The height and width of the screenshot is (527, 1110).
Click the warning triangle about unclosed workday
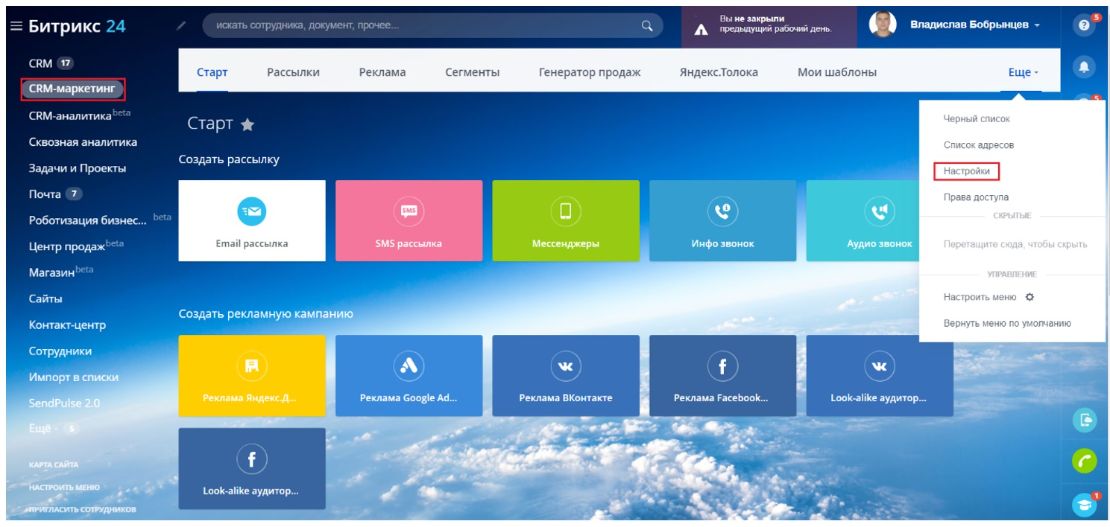coord(701,29)
